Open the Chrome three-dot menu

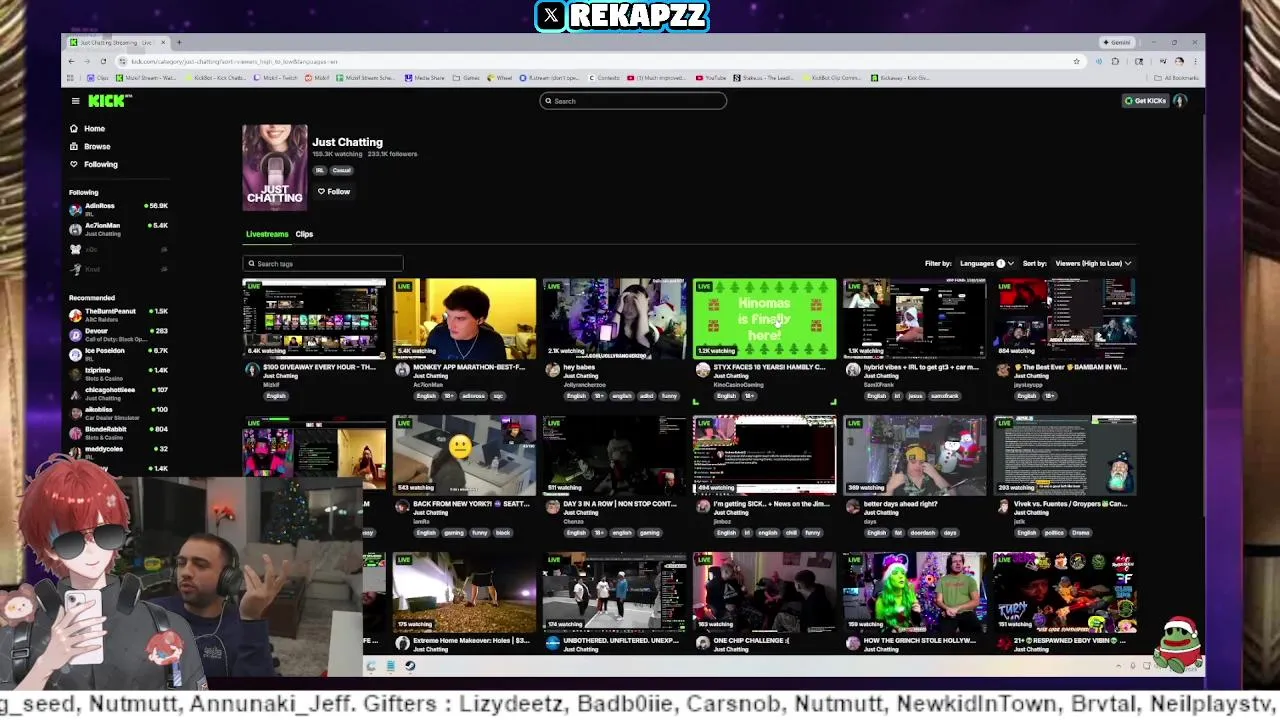[1195, 61]
